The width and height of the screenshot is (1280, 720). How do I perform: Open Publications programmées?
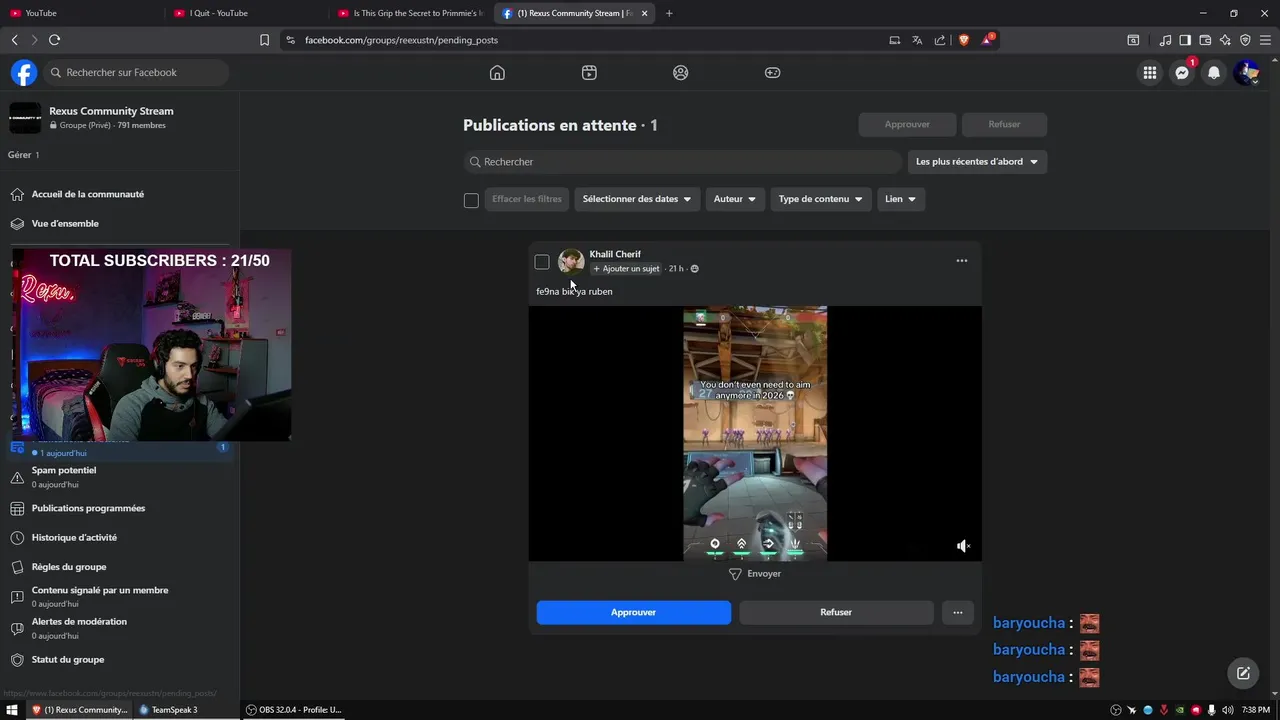(x=88, y=508)
